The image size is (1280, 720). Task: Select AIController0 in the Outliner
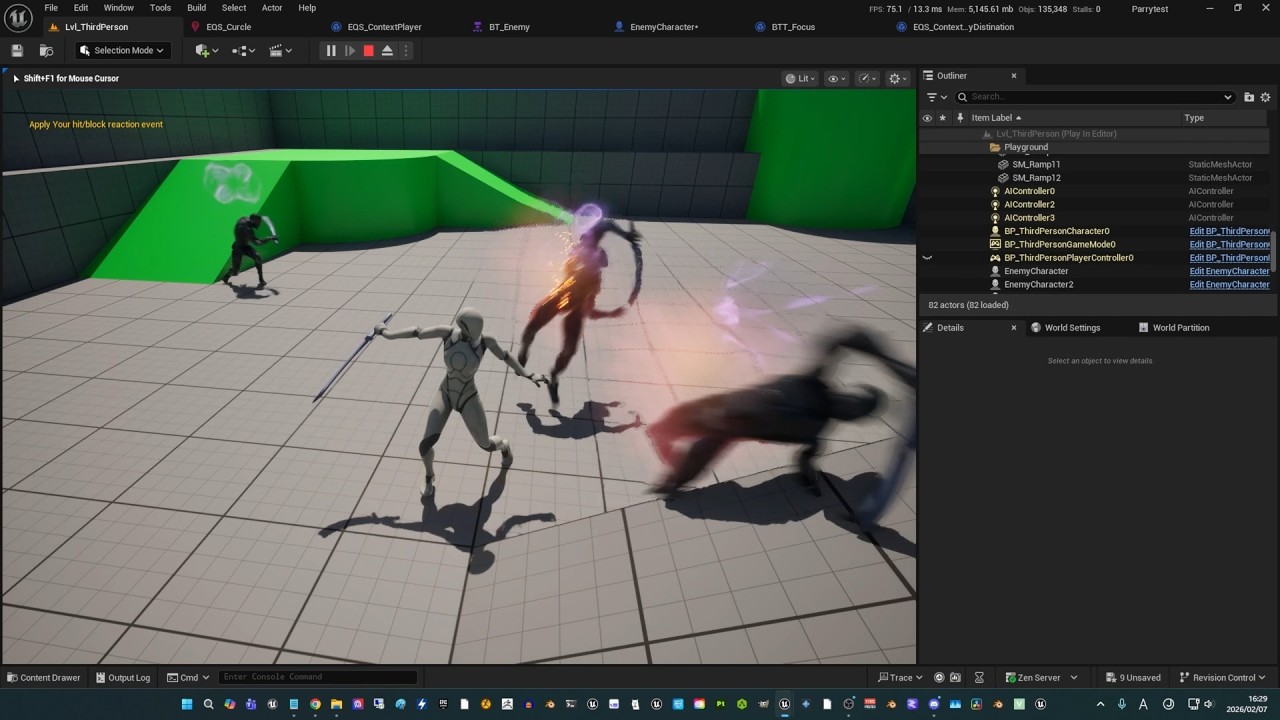(x=1029, y=191)
